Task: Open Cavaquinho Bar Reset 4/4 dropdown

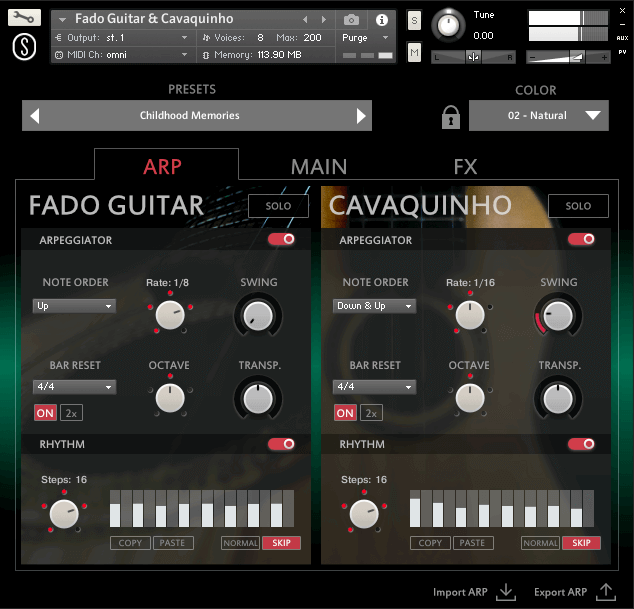Action: (x=374, y=387)
